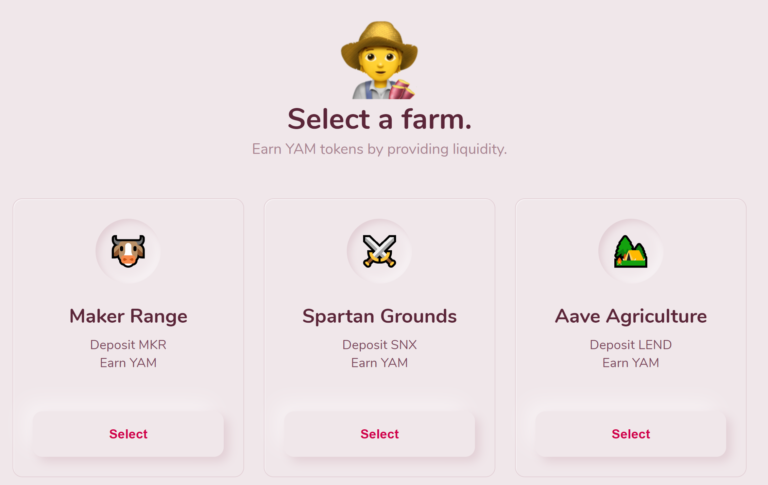Click the farmer emoji at the top

[x=379, y=60]
